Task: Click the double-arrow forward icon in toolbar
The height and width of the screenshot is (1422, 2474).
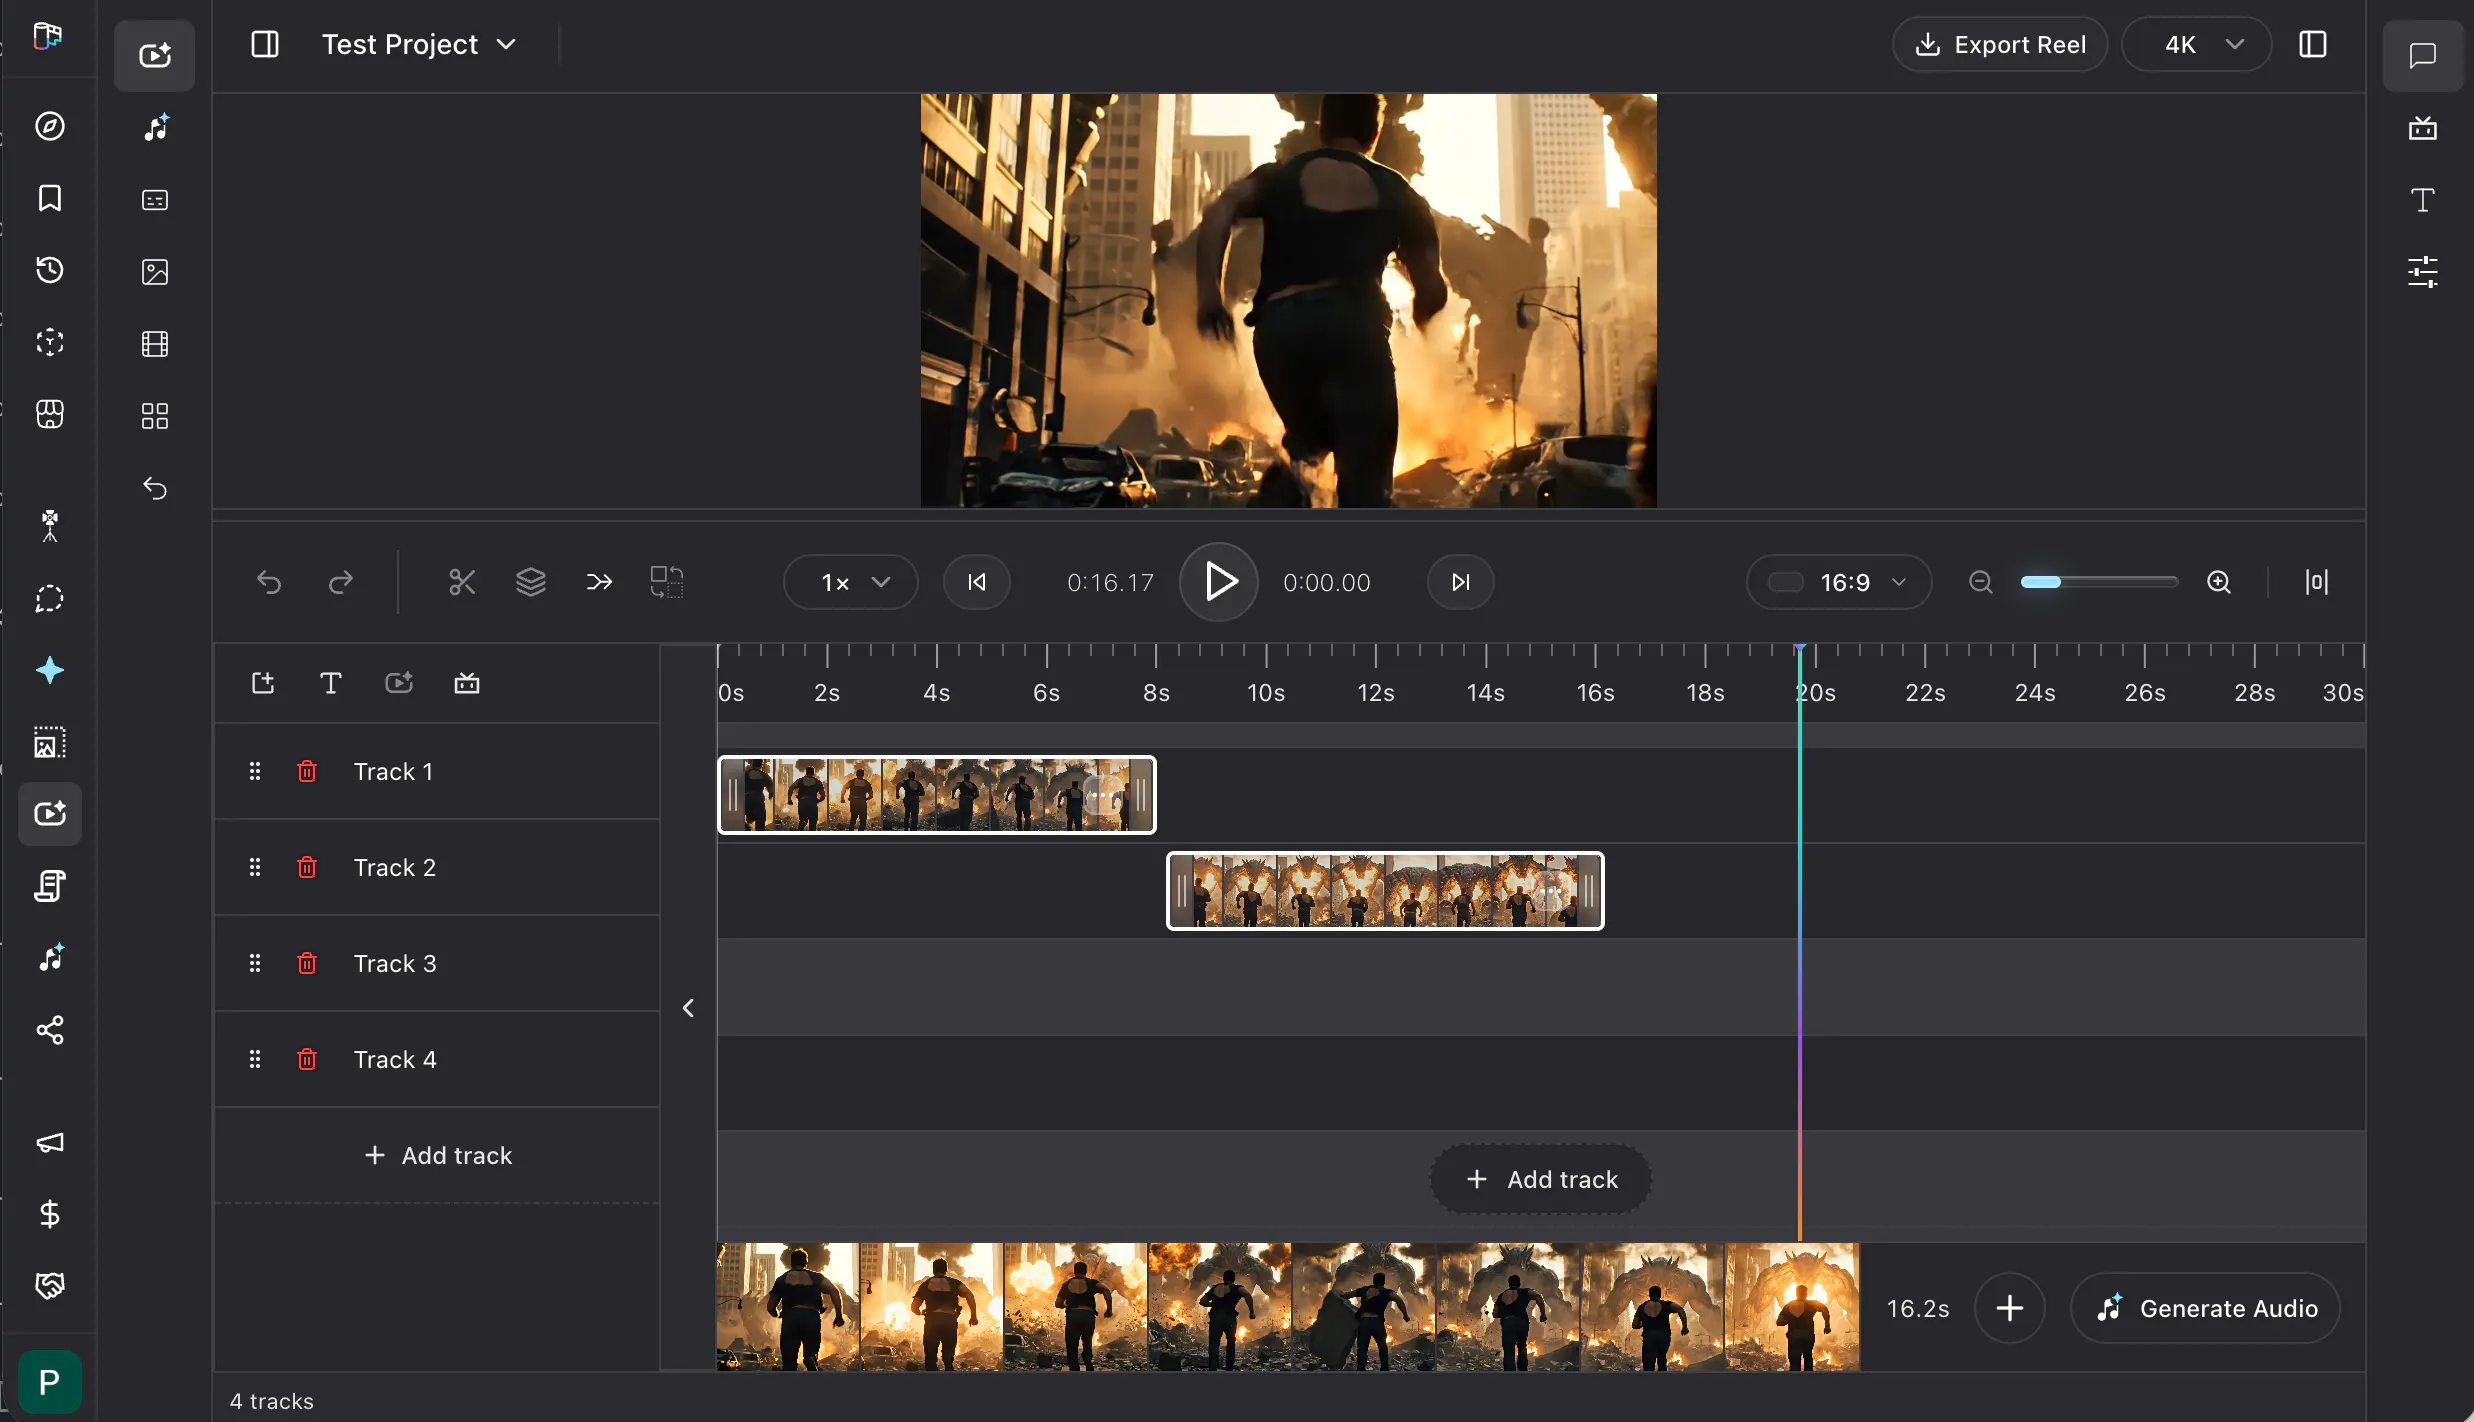Action: click(599, 582)
